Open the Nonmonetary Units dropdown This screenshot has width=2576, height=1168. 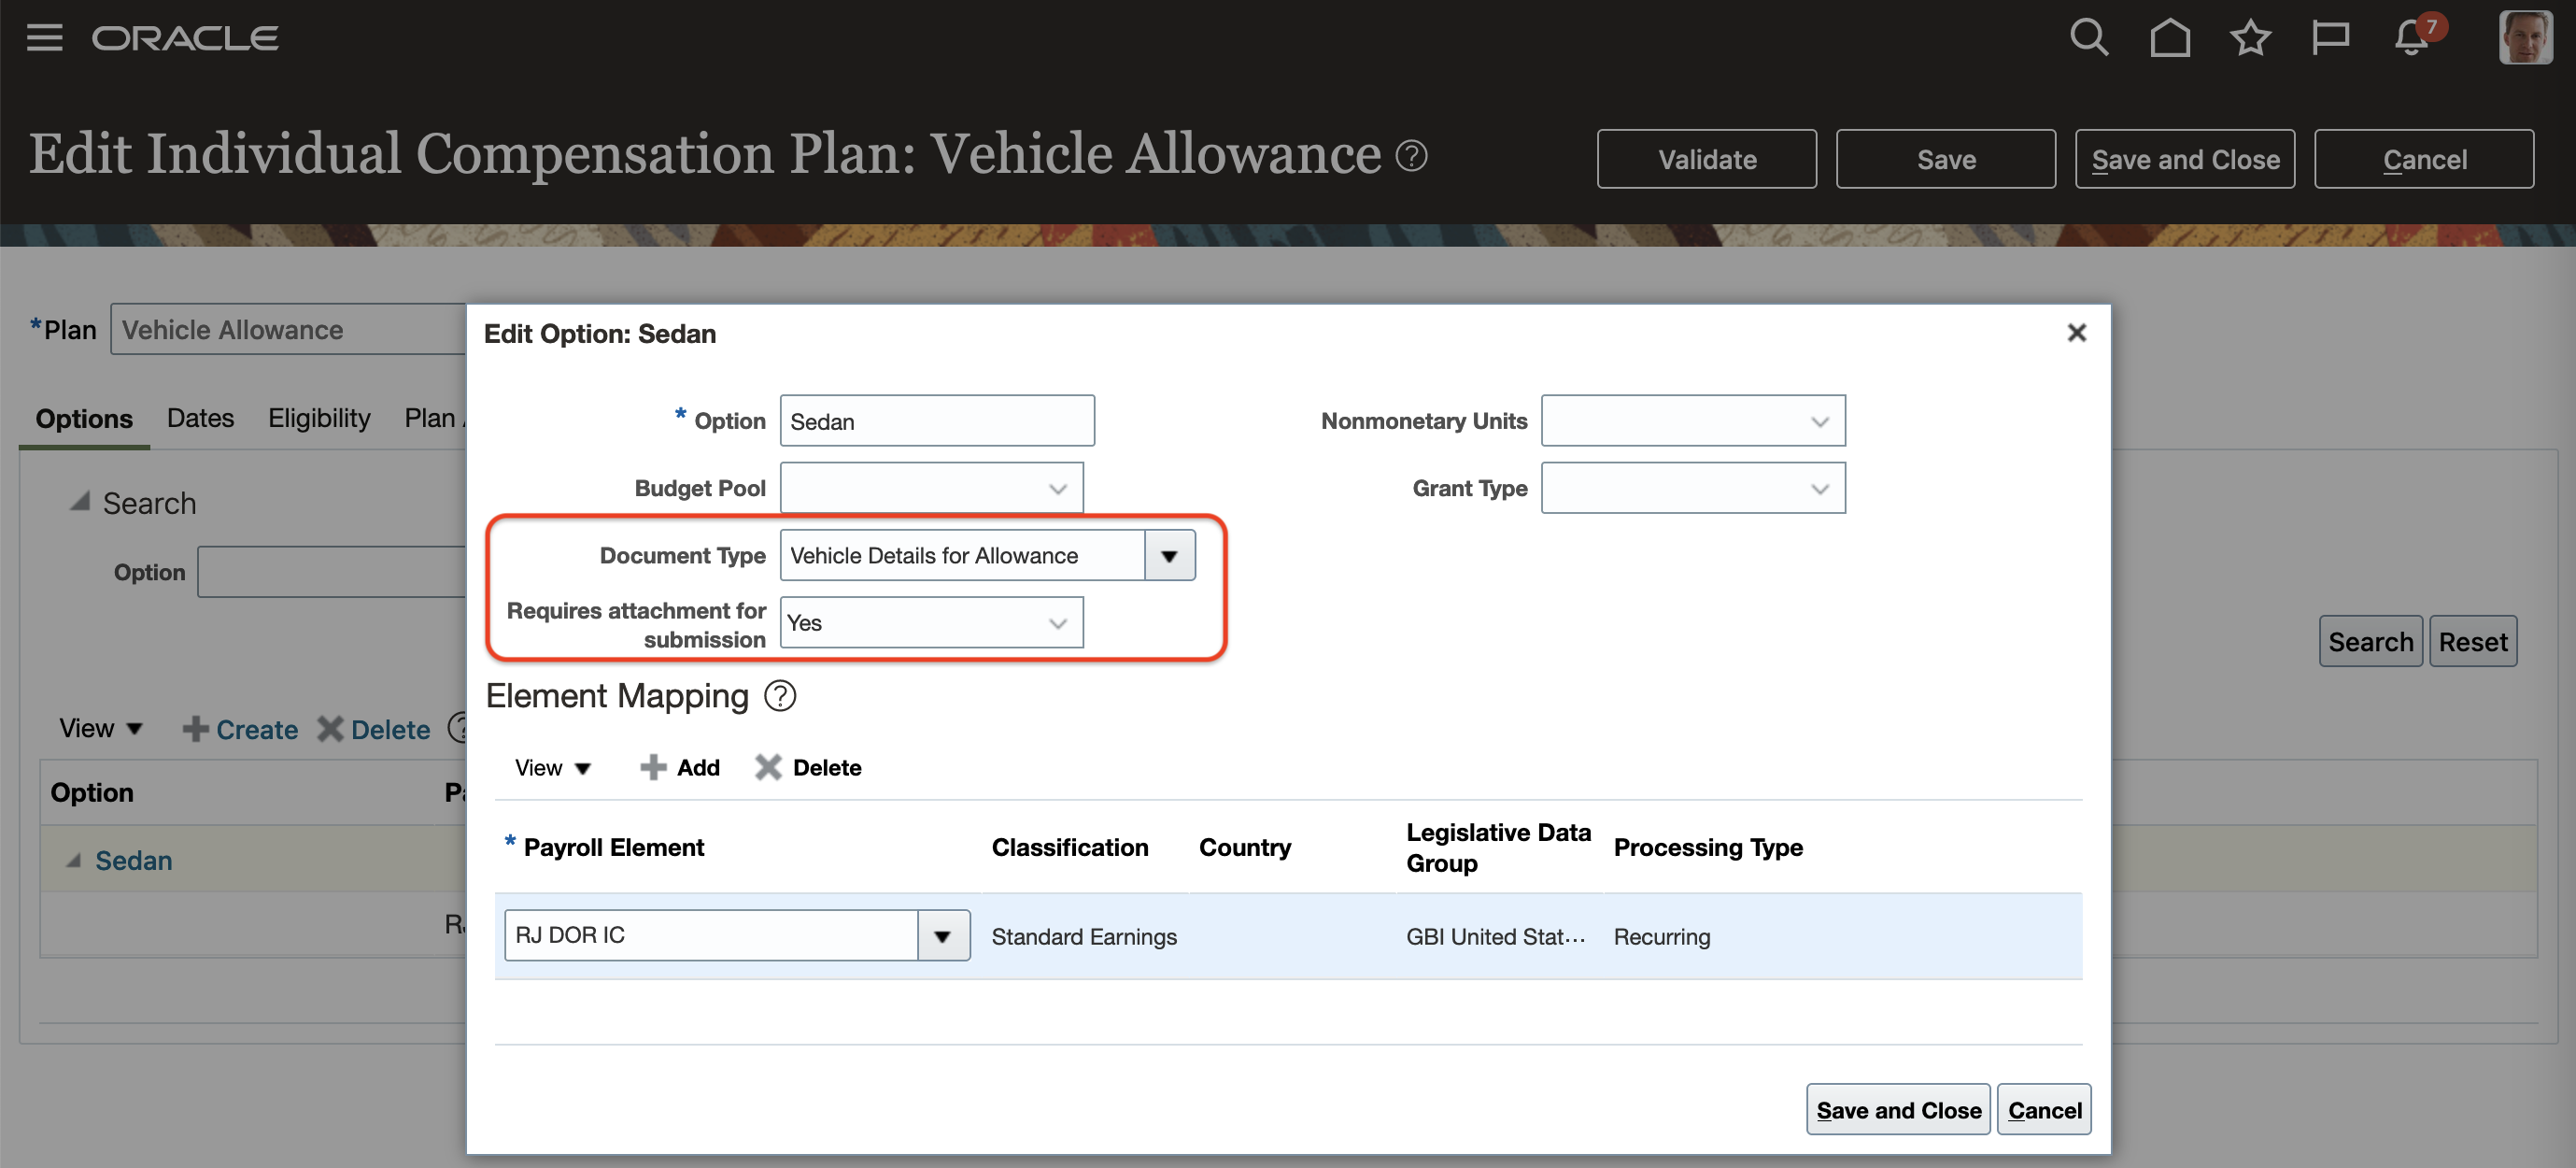click(x=1819, y=422)
